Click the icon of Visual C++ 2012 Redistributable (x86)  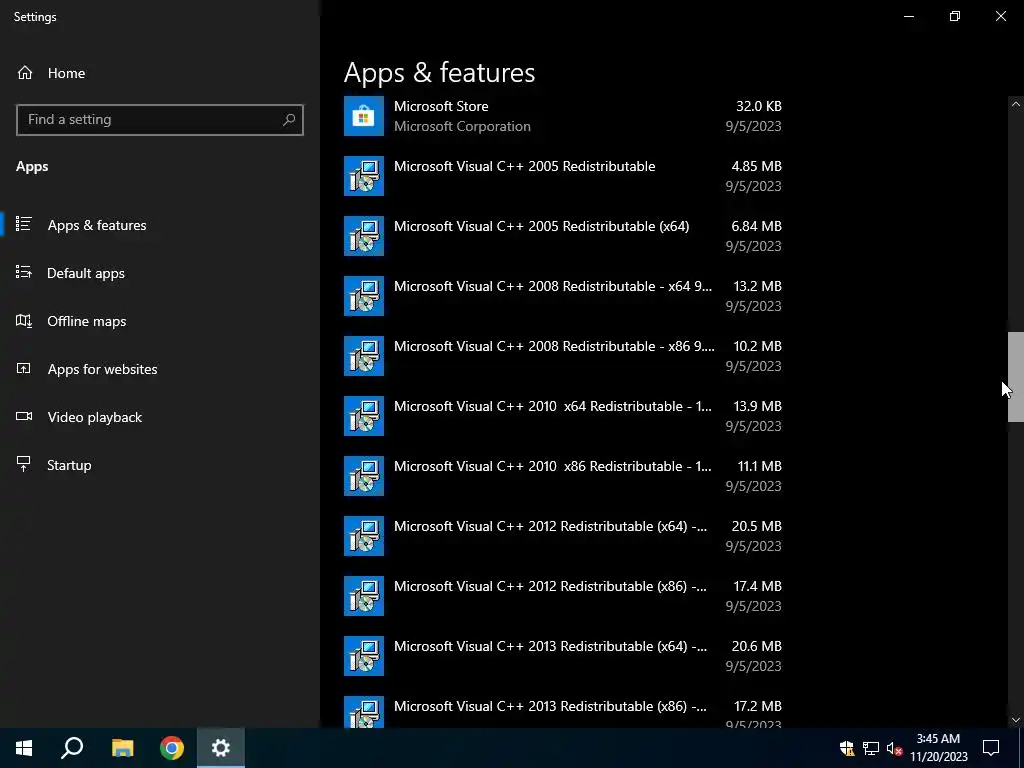pyautogui.click(x=364, y=596)
